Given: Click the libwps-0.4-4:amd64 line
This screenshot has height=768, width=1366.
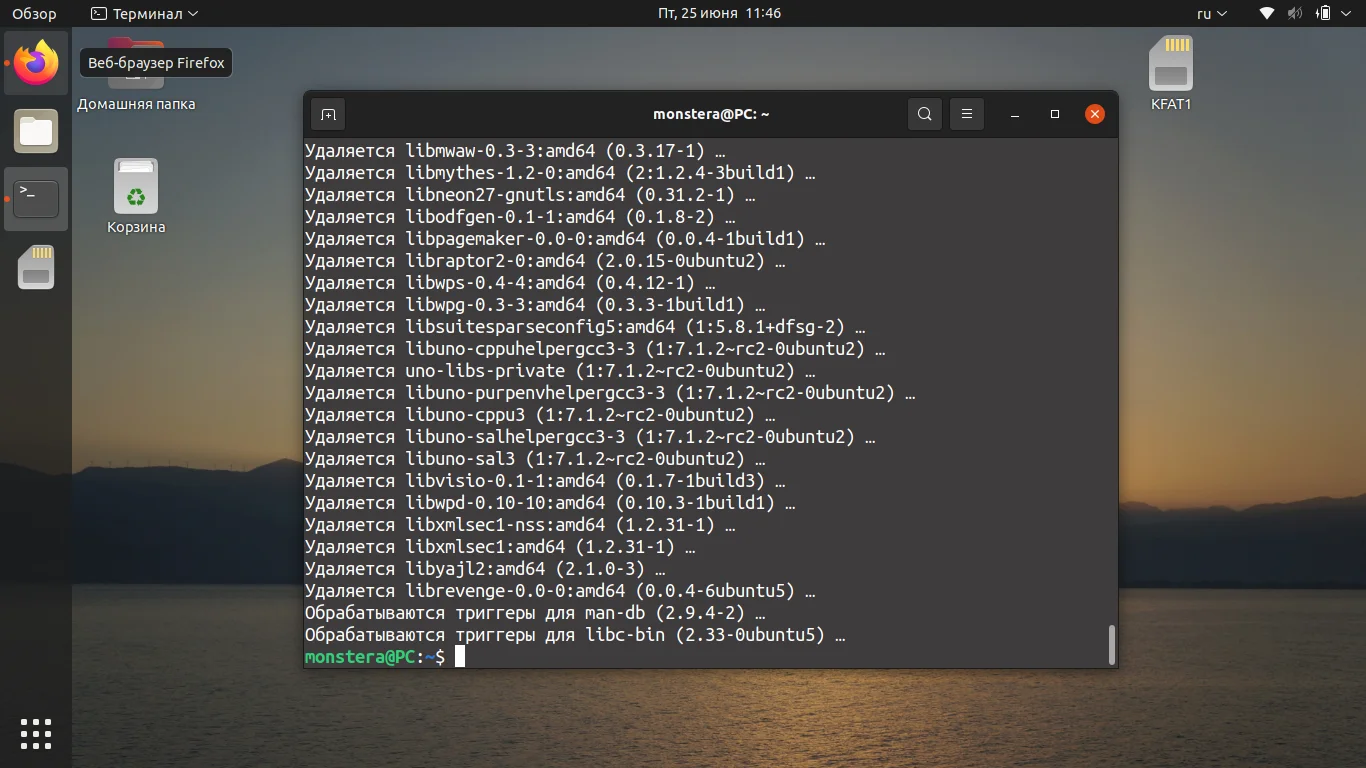Looking at the screenshot, I should coord(510,283).
